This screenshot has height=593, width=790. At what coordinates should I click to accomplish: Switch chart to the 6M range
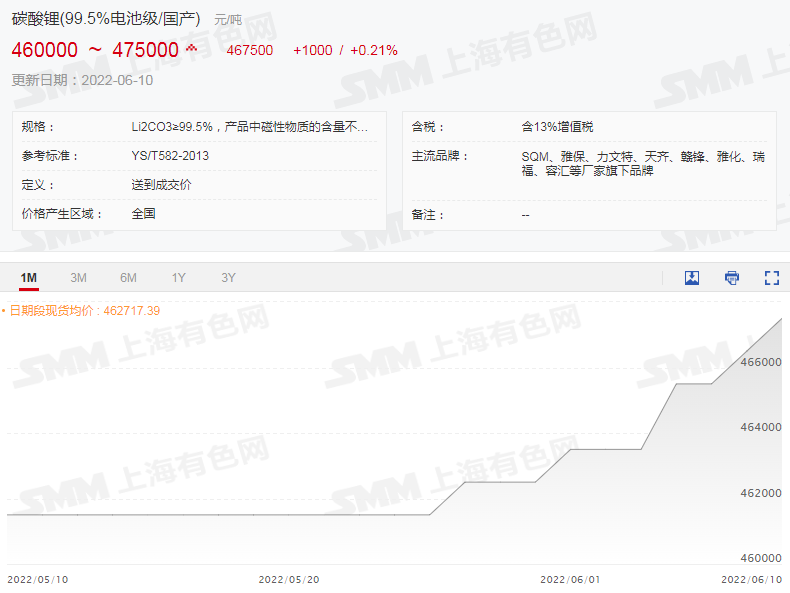(x=128, y=278)
